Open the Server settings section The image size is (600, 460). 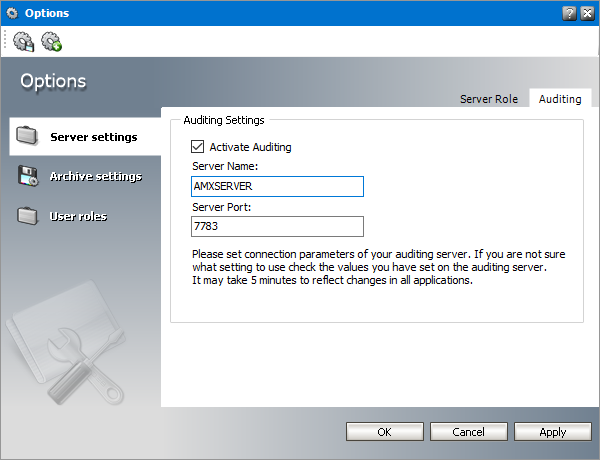pos(93,137)
